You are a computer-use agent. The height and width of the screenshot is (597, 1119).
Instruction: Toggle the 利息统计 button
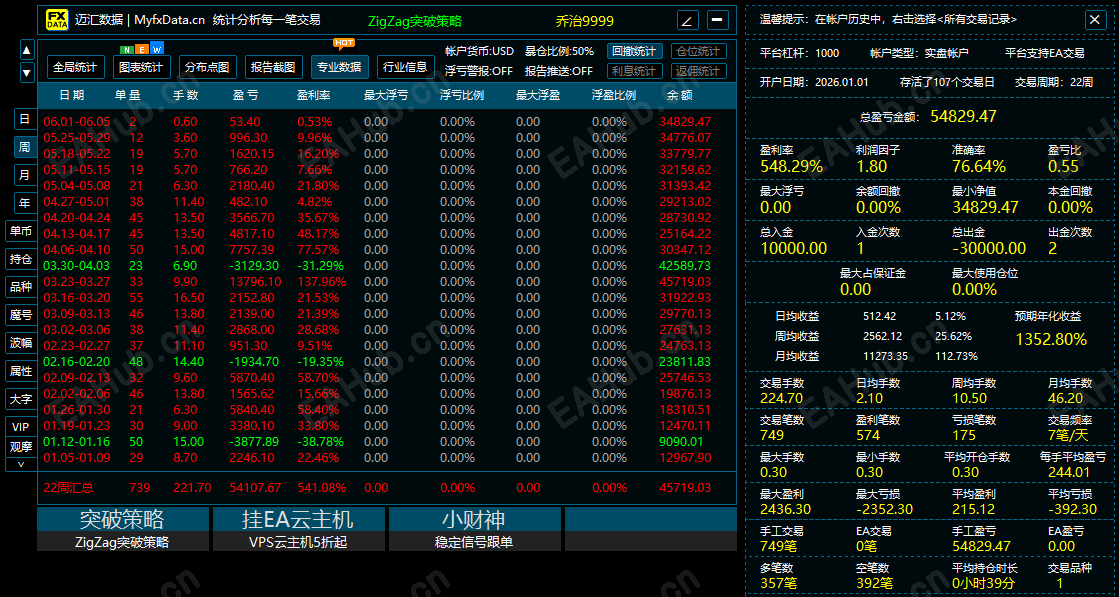[635, 71]
